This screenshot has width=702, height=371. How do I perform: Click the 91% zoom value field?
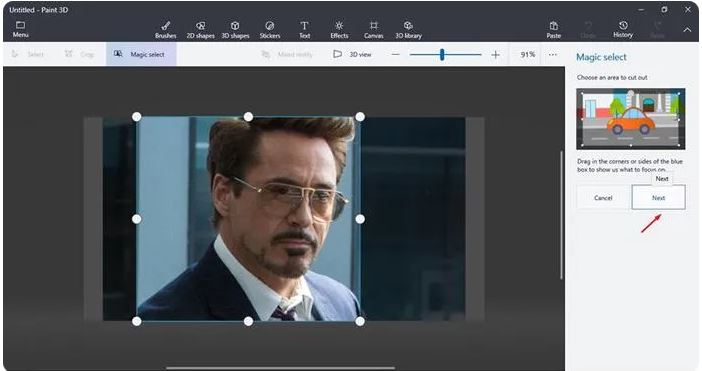pyautogui.click(x=527, y=54)
